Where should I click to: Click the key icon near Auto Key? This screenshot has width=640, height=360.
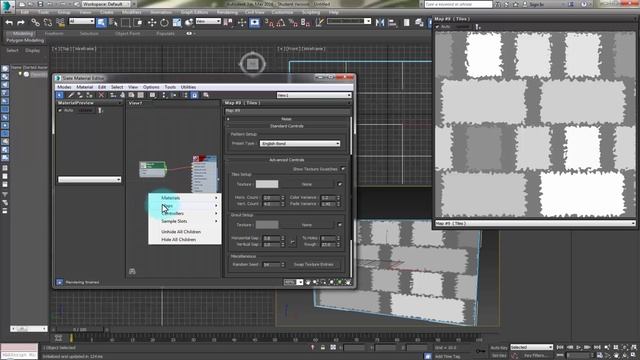pos(481,351)
